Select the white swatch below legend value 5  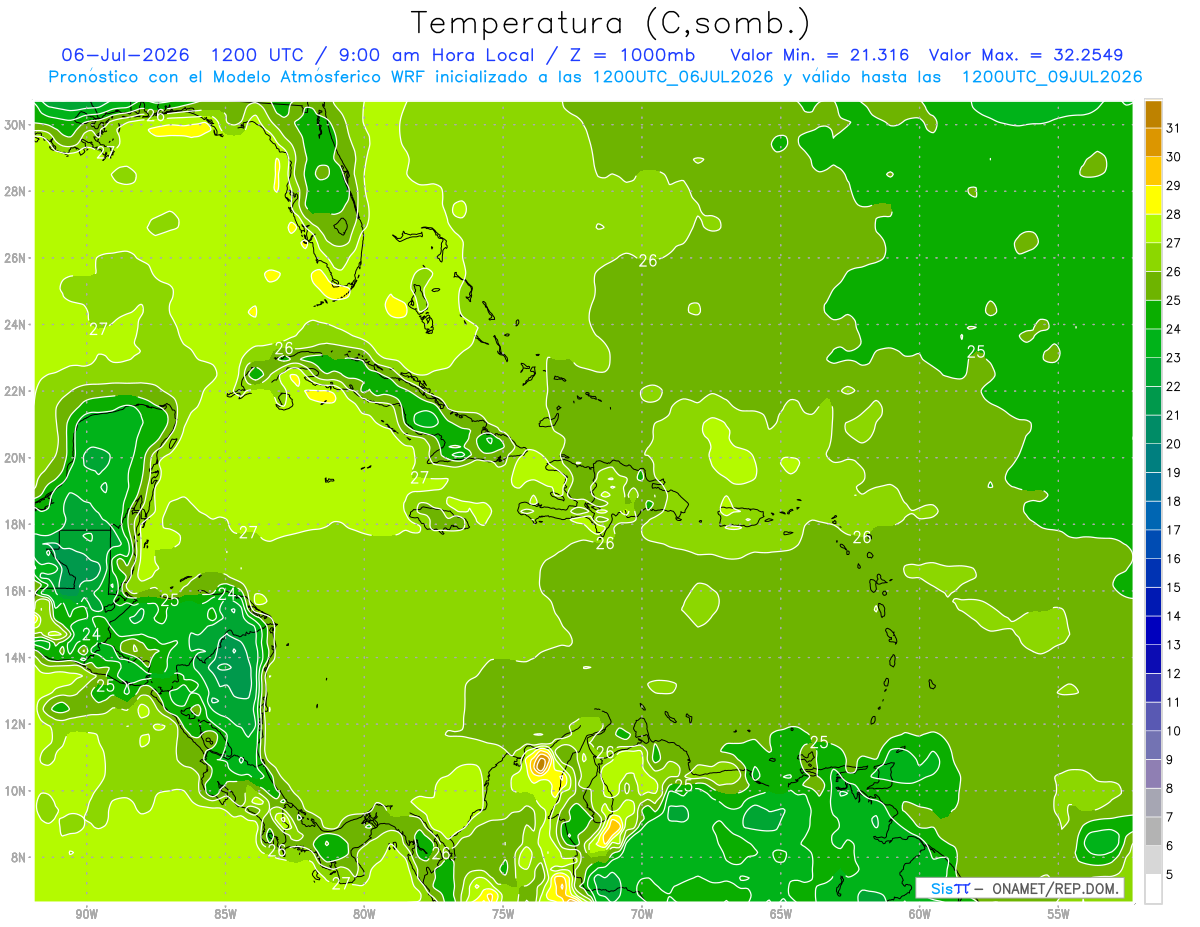click(x=1153, y=889)
